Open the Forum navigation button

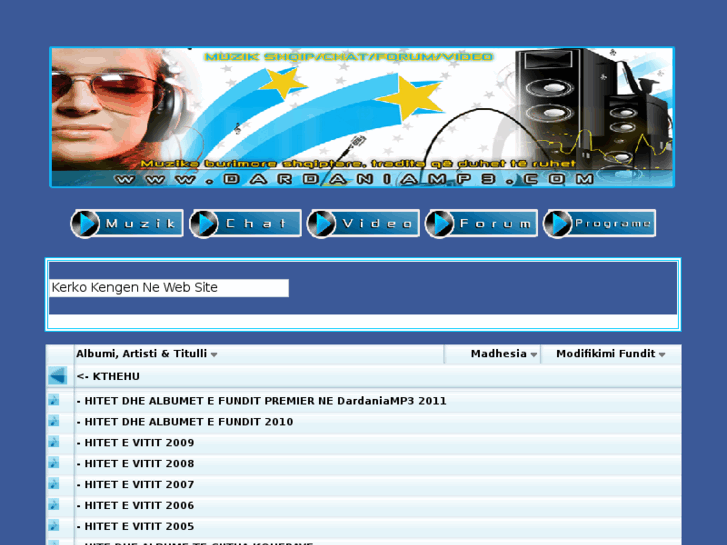[x=481, y=224]
